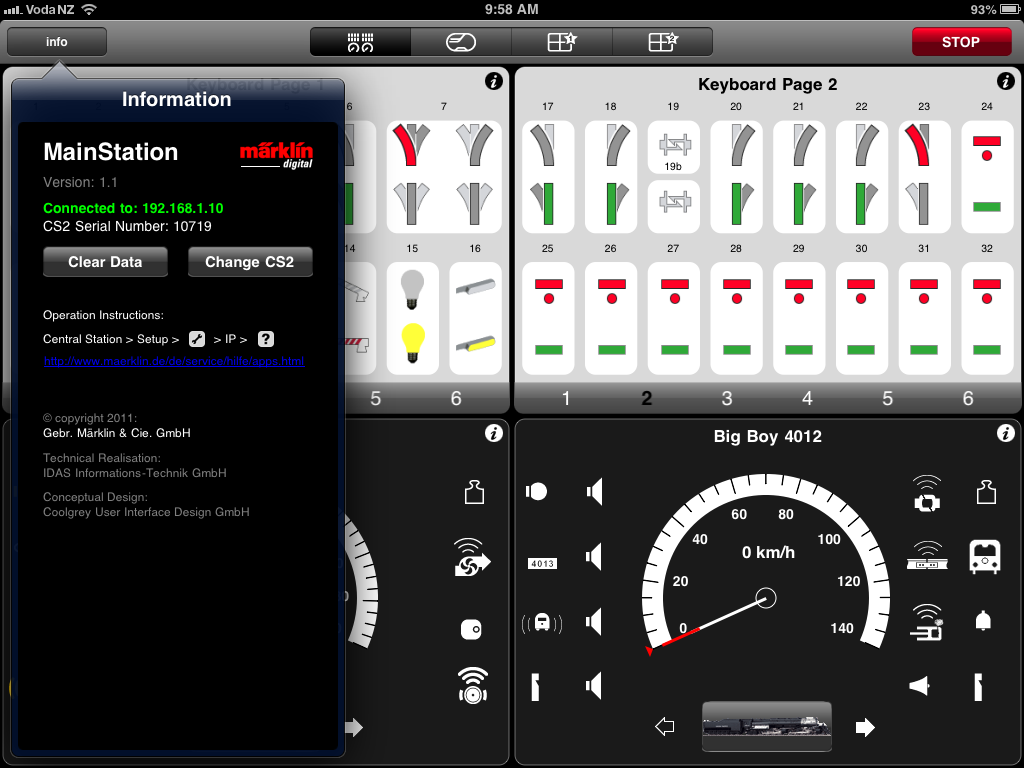The width and height of the screenshot is (1024, 768).
Task: Open the left locomotive panel info icon
Action: click(494, 433)
